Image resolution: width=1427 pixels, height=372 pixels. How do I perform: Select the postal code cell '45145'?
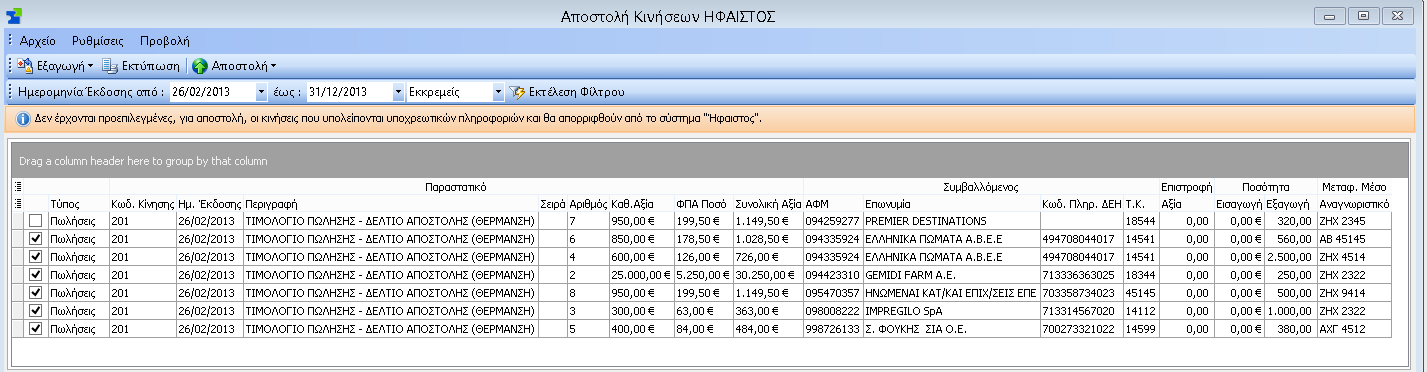pos(1140,292)
